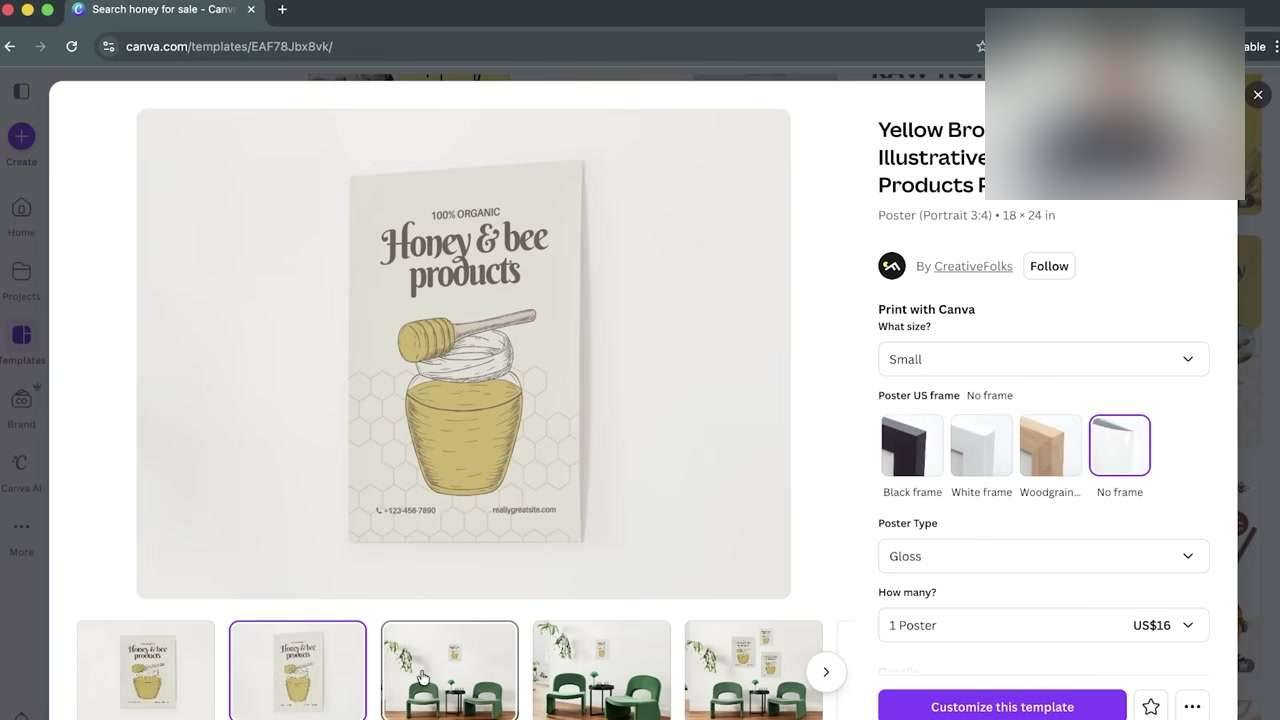
Task: Toggle the sidebar panel icon
Action: click(x=21, y=91)
